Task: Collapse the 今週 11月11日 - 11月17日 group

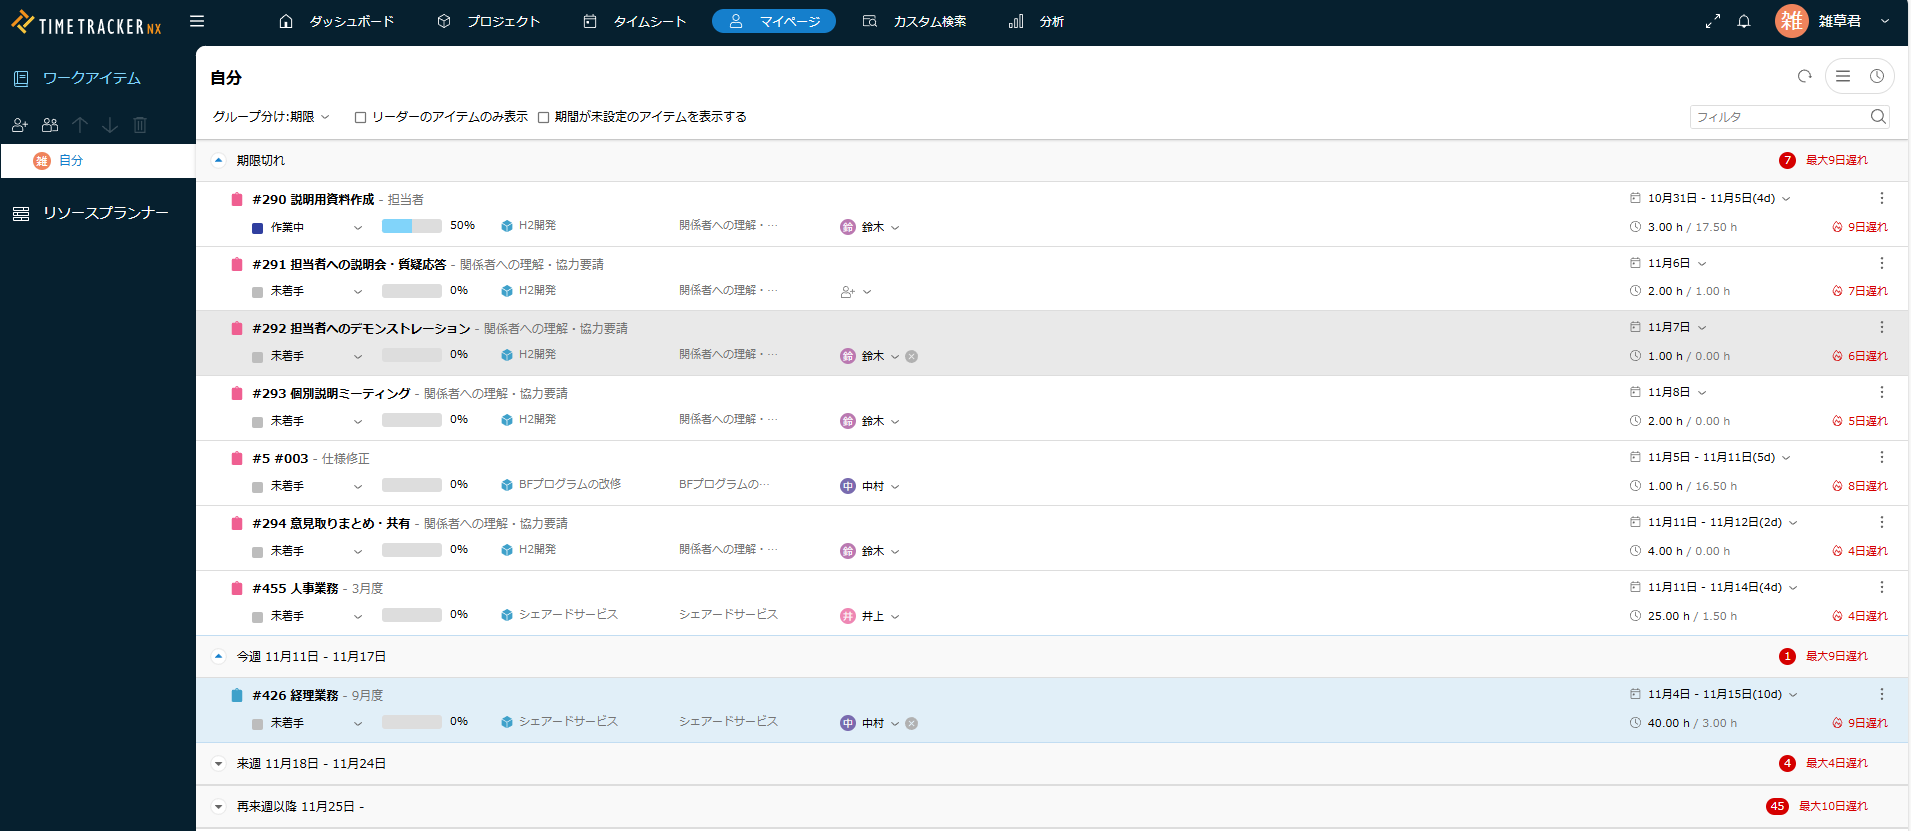Action: [218, 657]
